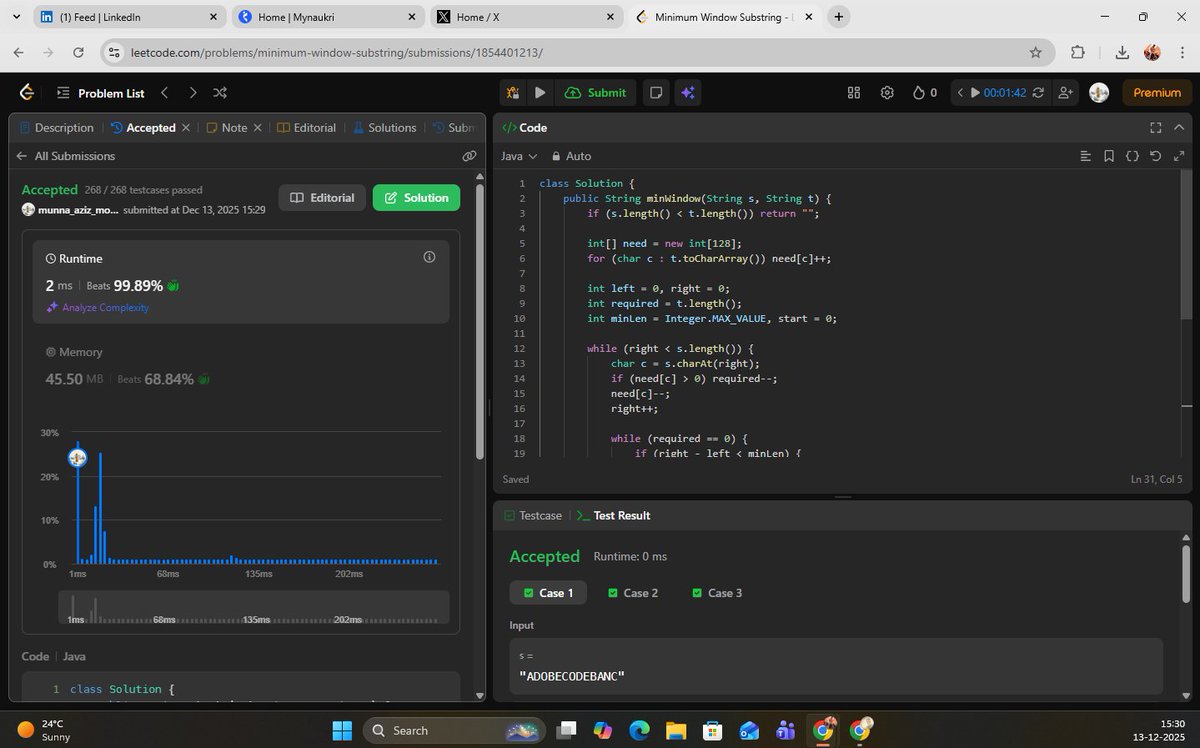Switch to the Testcase tab
The image size is (1200, 748).
pos(534,515)
